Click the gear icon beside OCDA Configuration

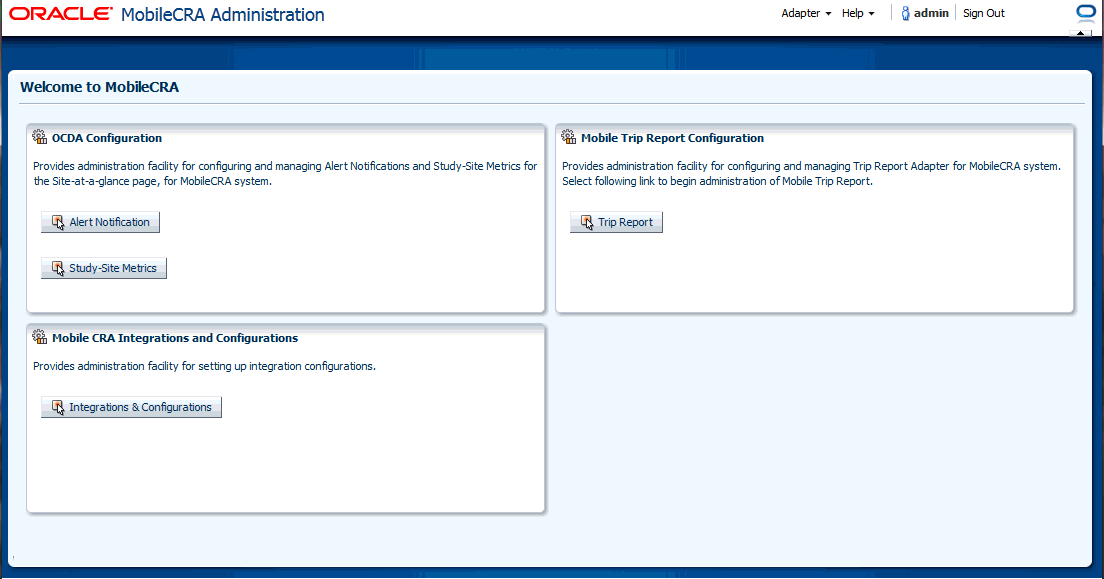pyautogui.click(x=40, y=137)
